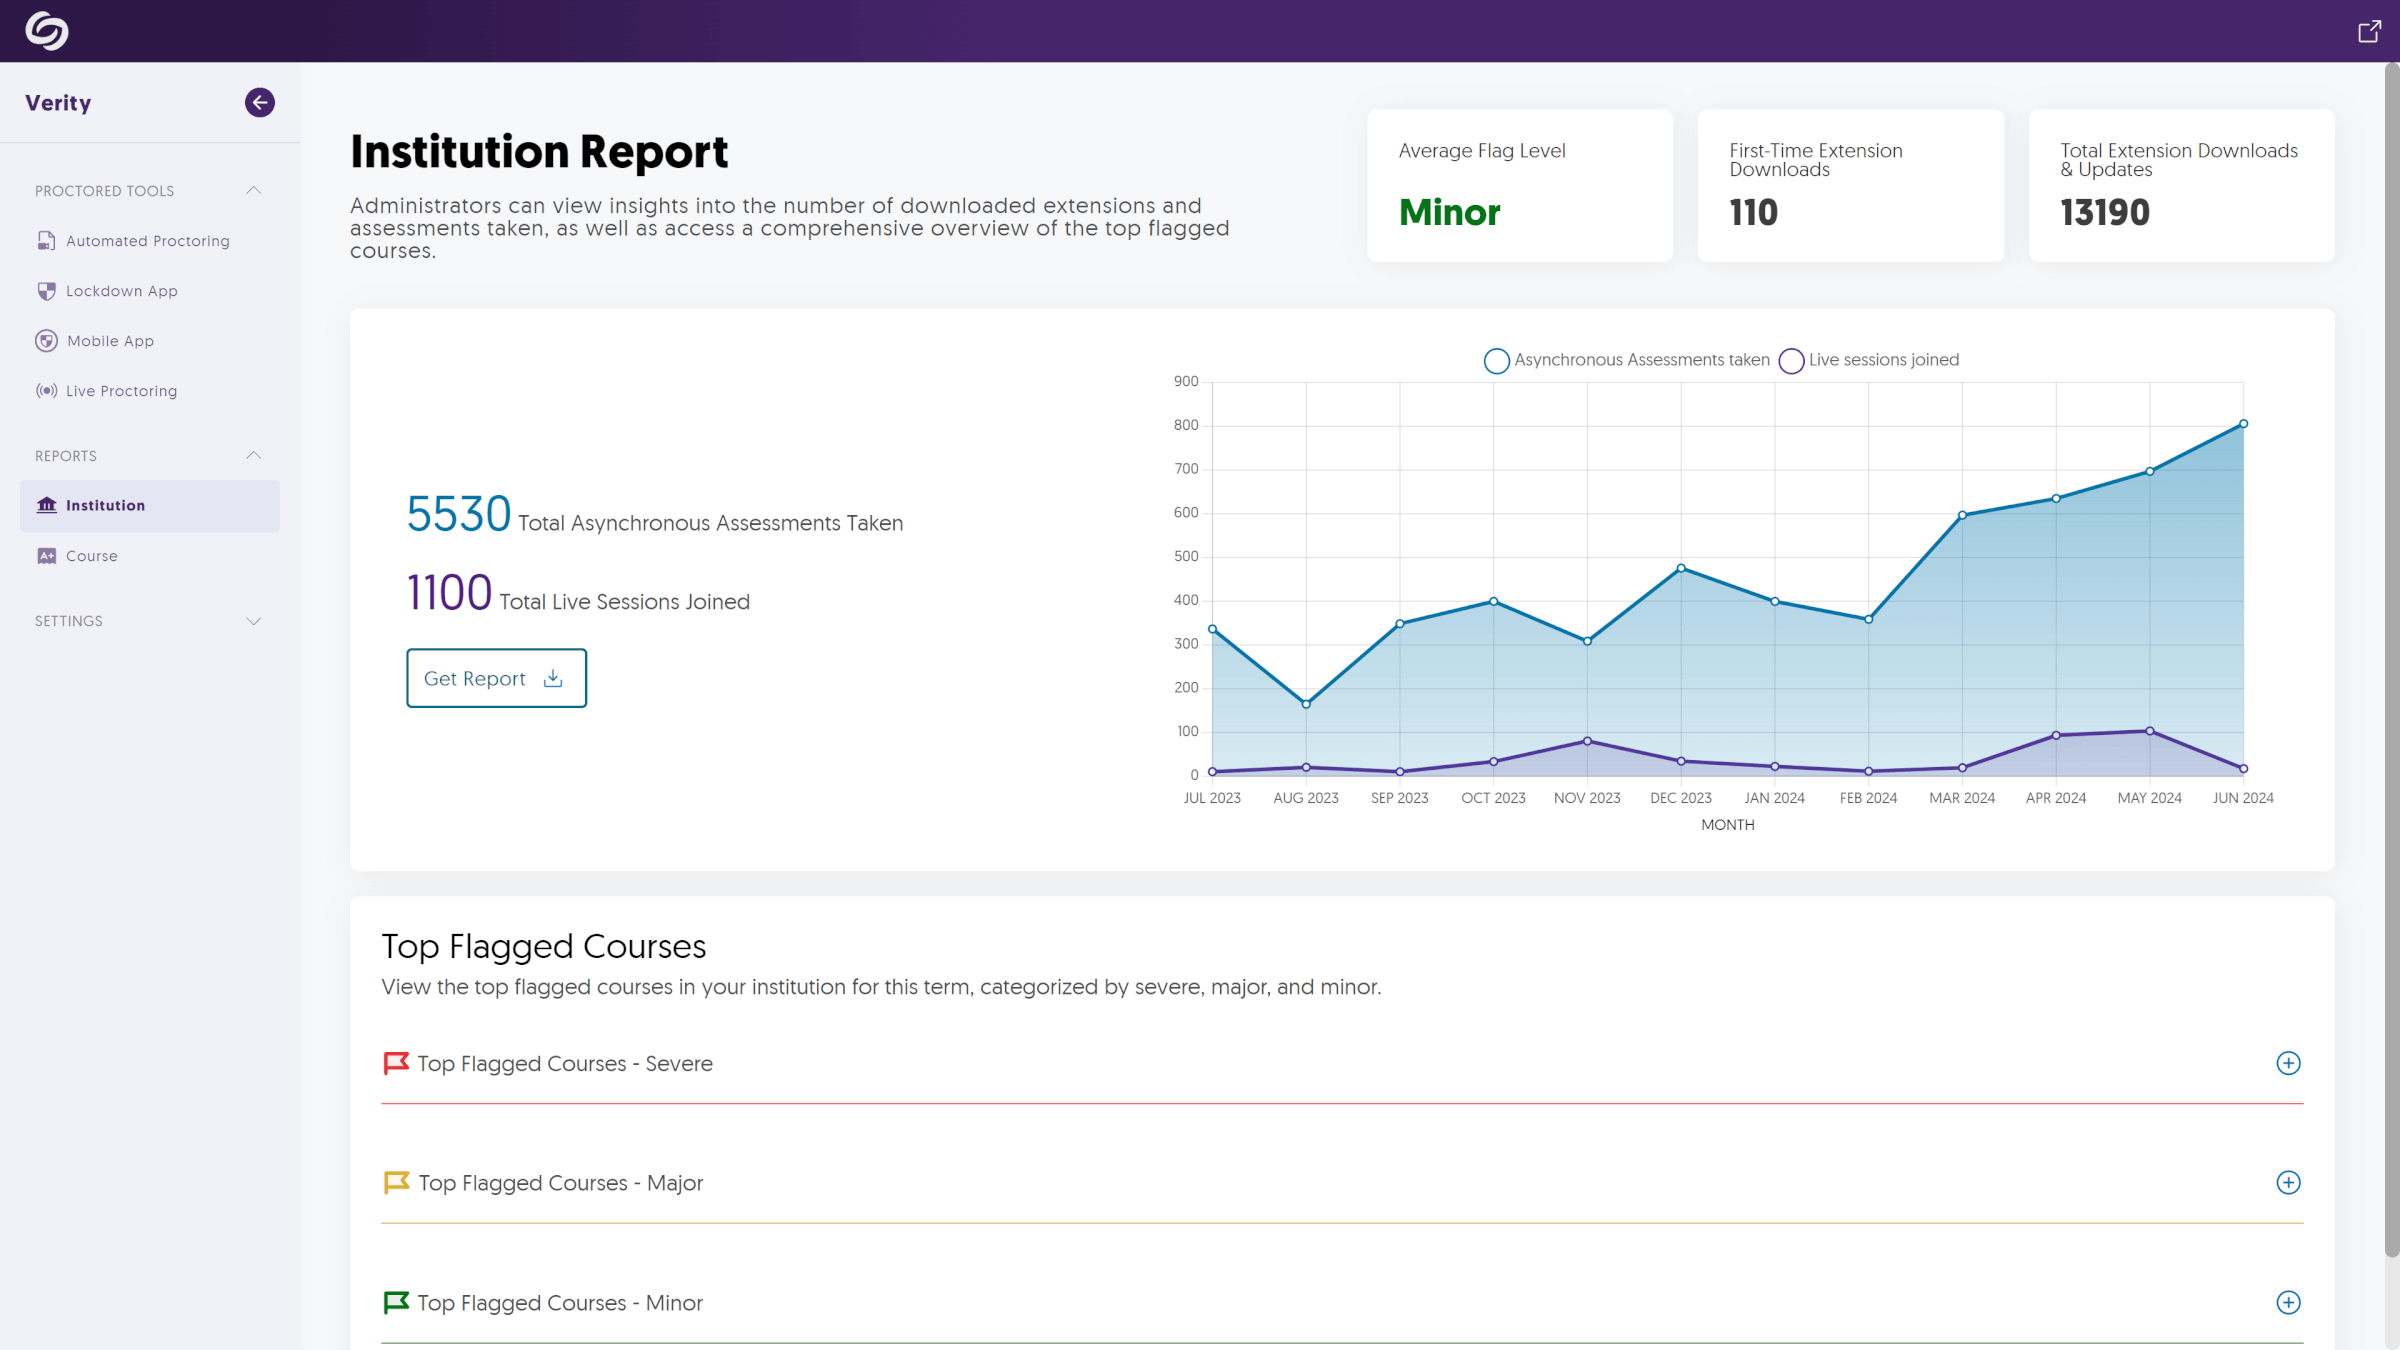Expand Top Flagged Courses - Severe
Viewport: 2400px width, 1350px height.
pos(2288,1063)
